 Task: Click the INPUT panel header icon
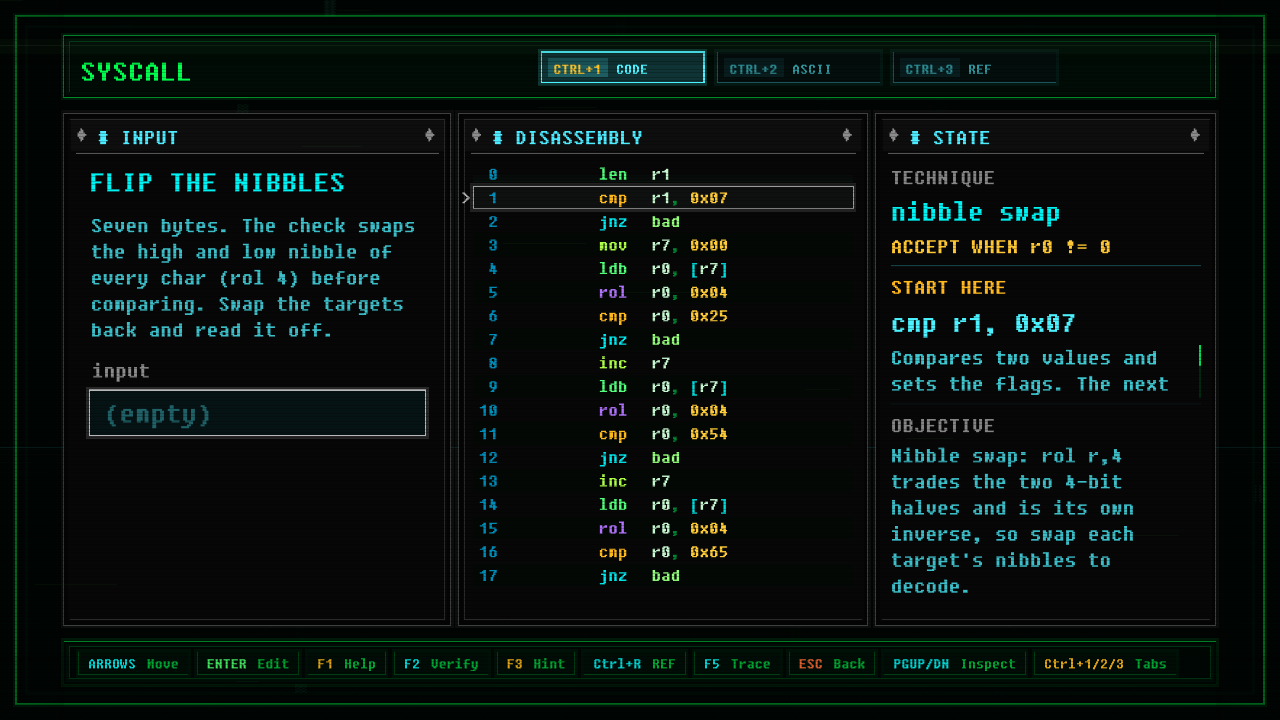[x=103, y=137]
